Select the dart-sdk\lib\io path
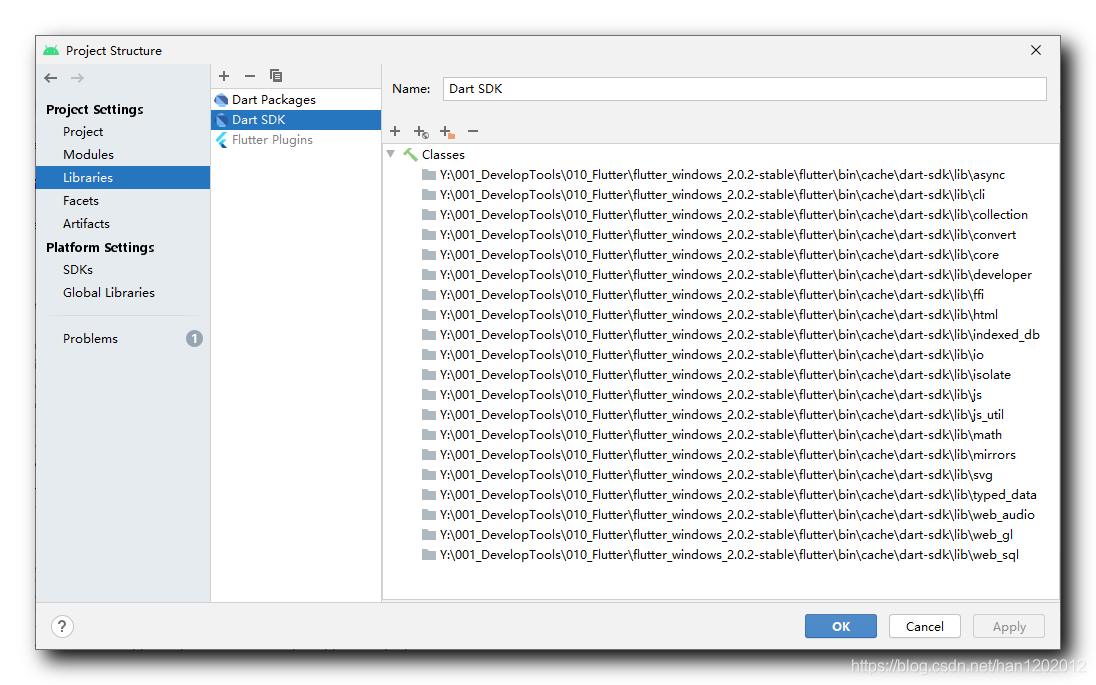 tap(712, 354)
